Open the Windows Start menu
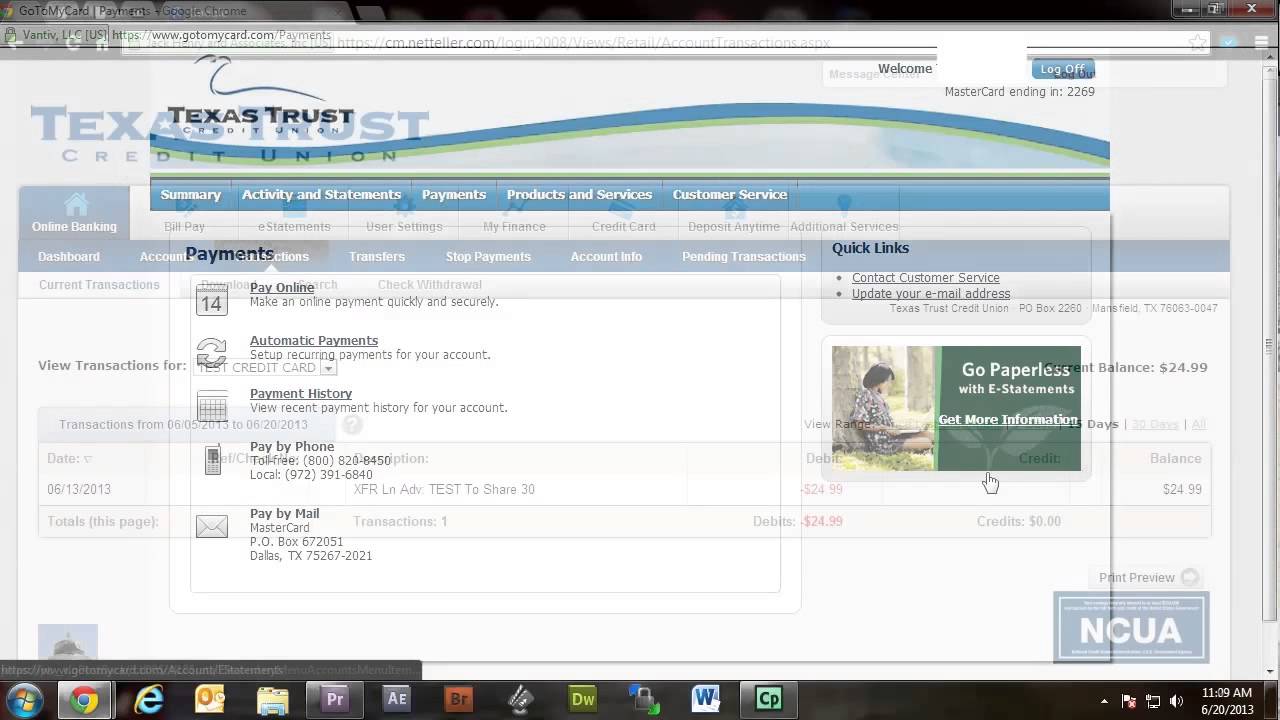1280x720 pixels. pos(25,699)
